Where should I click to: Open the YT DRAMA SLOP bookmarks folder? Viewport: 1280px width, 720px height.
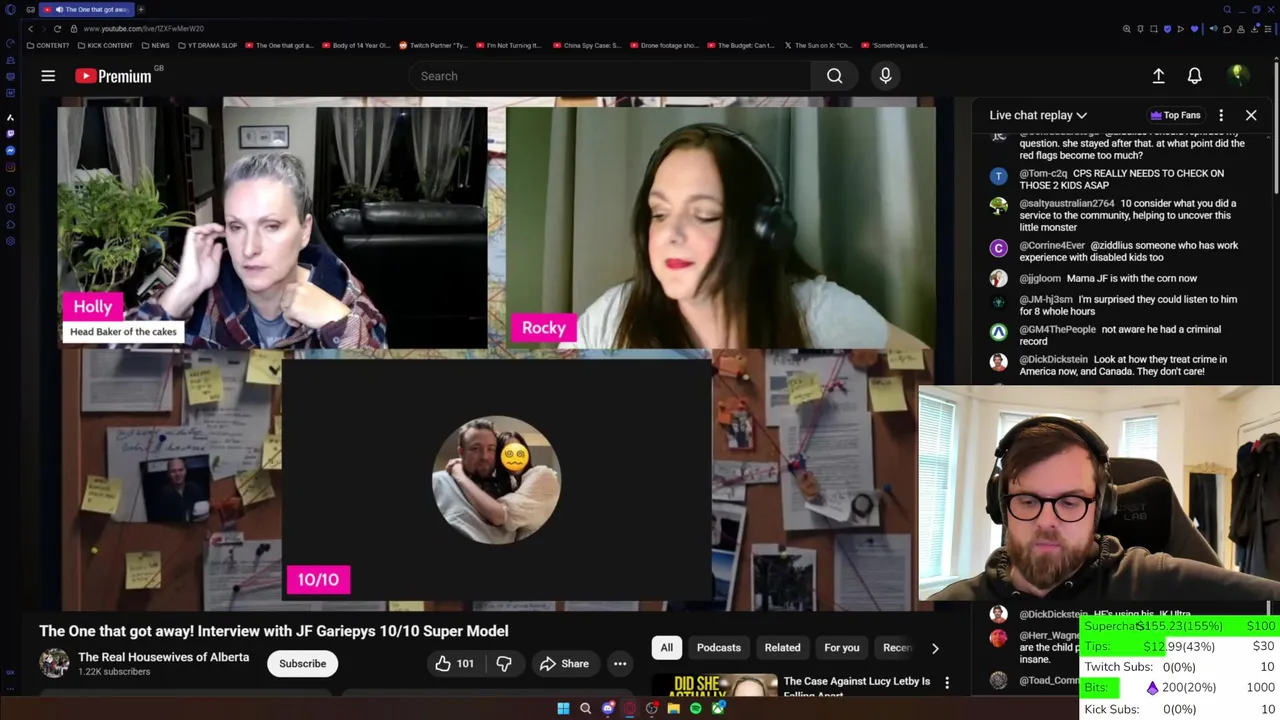click(x=207, y=45)
